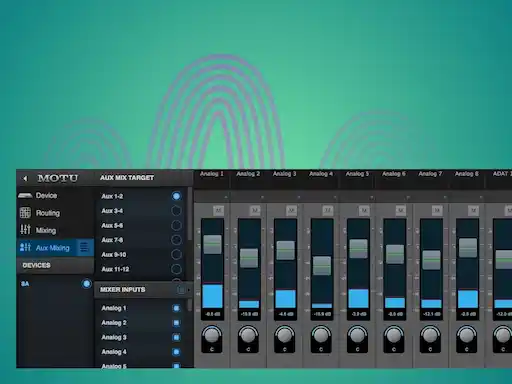Click the Analog 8 pan knob
The height and width of the screenshot is (384, 512).
pyautogui.click(x=467, y=336)
